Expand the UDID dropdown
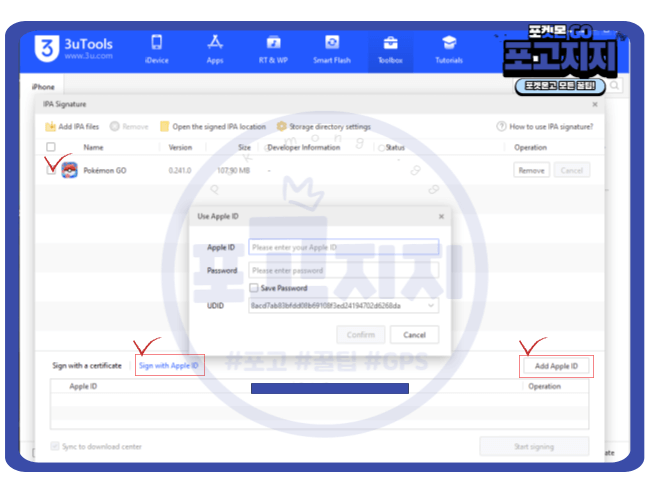 pos(431,306)
